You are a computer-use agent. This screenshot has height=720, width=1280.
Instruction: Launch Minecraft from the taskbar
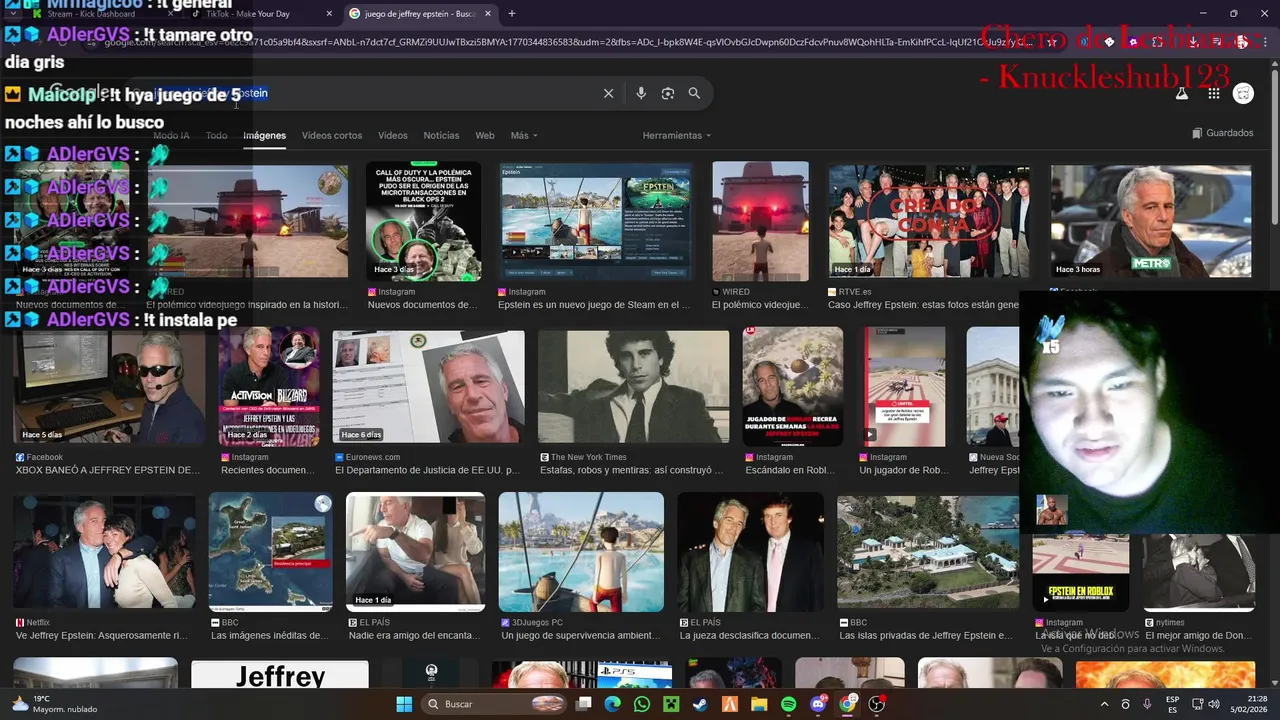click(x=671, y=704)
